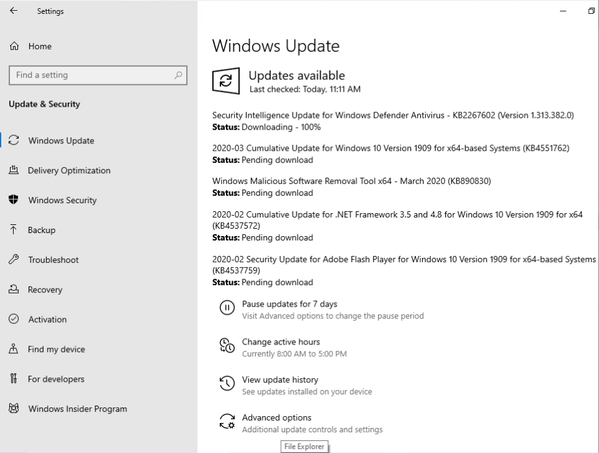Restore down the Settings window
Screen dimensions: 599x453
pyautogui.click(x=591, y=11)
